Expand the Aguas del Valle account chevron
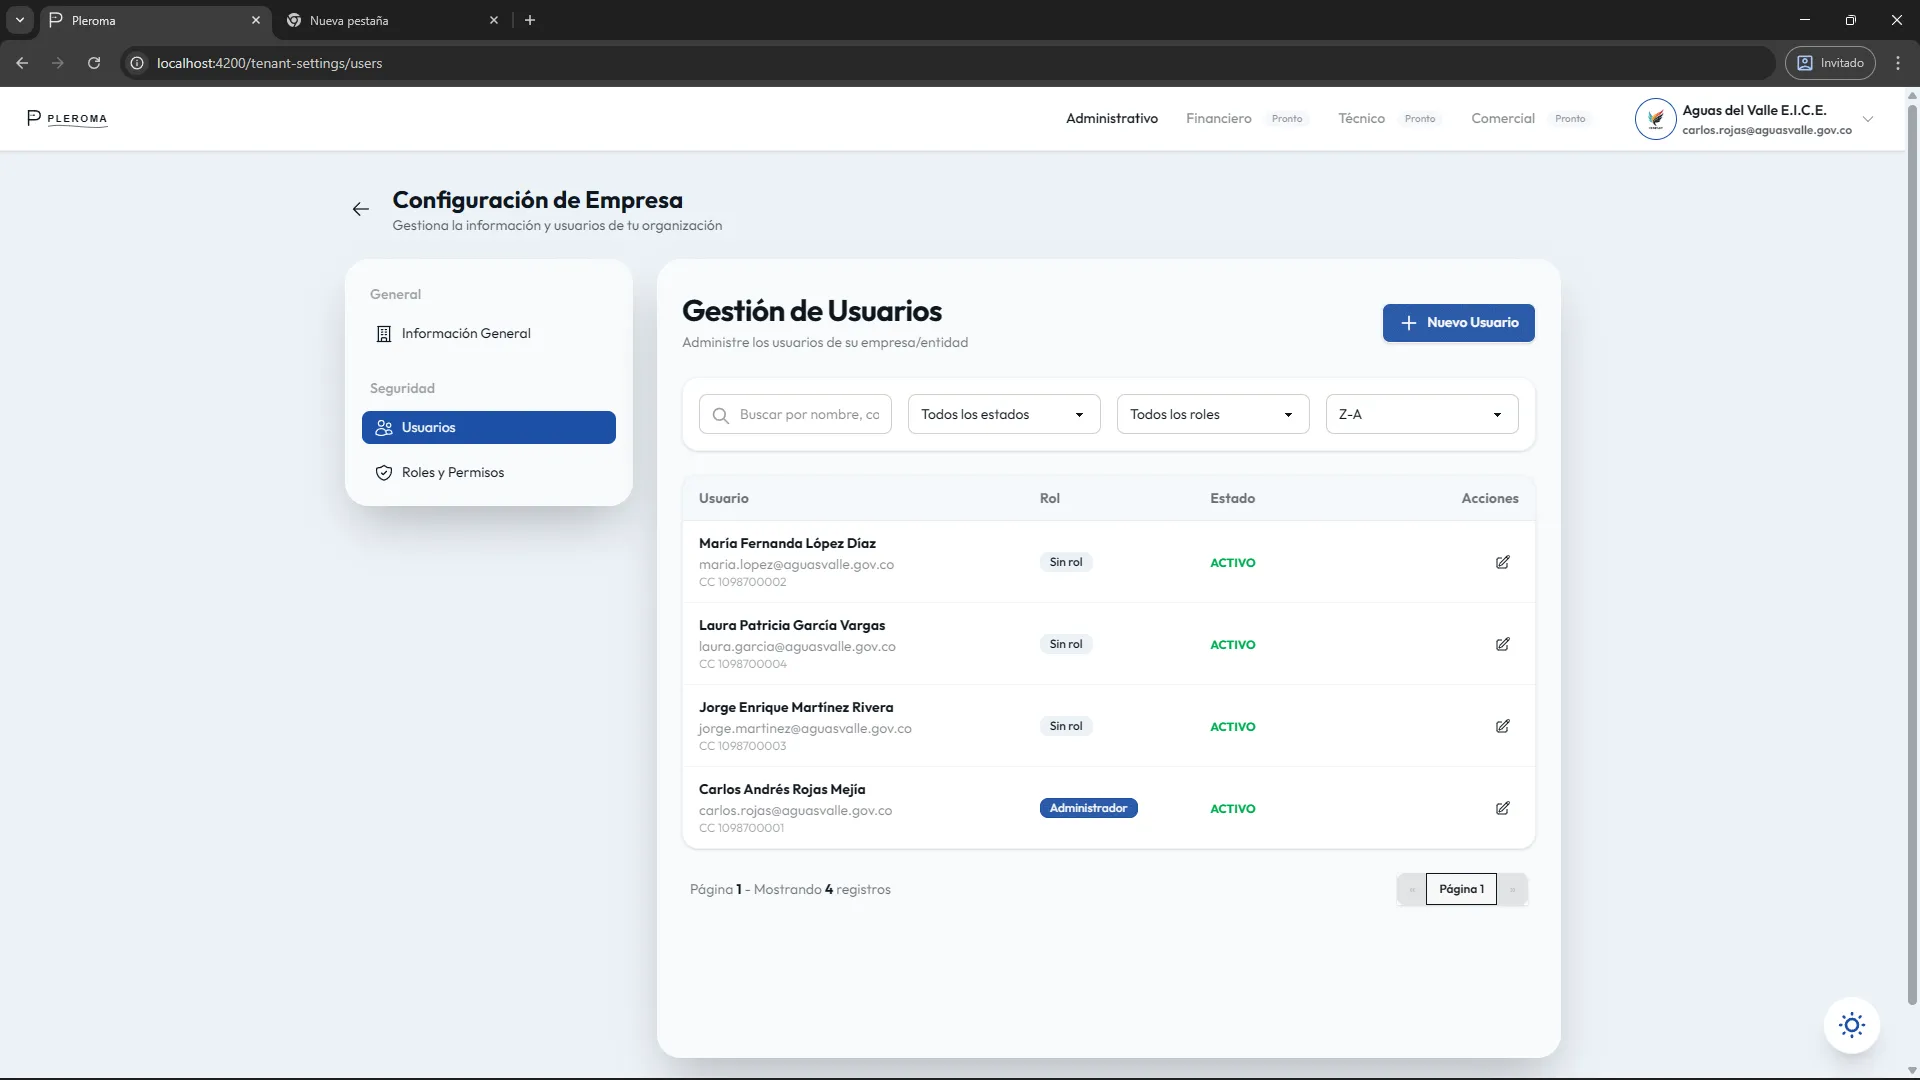 pyautogui.click(x=1868, y=118)
